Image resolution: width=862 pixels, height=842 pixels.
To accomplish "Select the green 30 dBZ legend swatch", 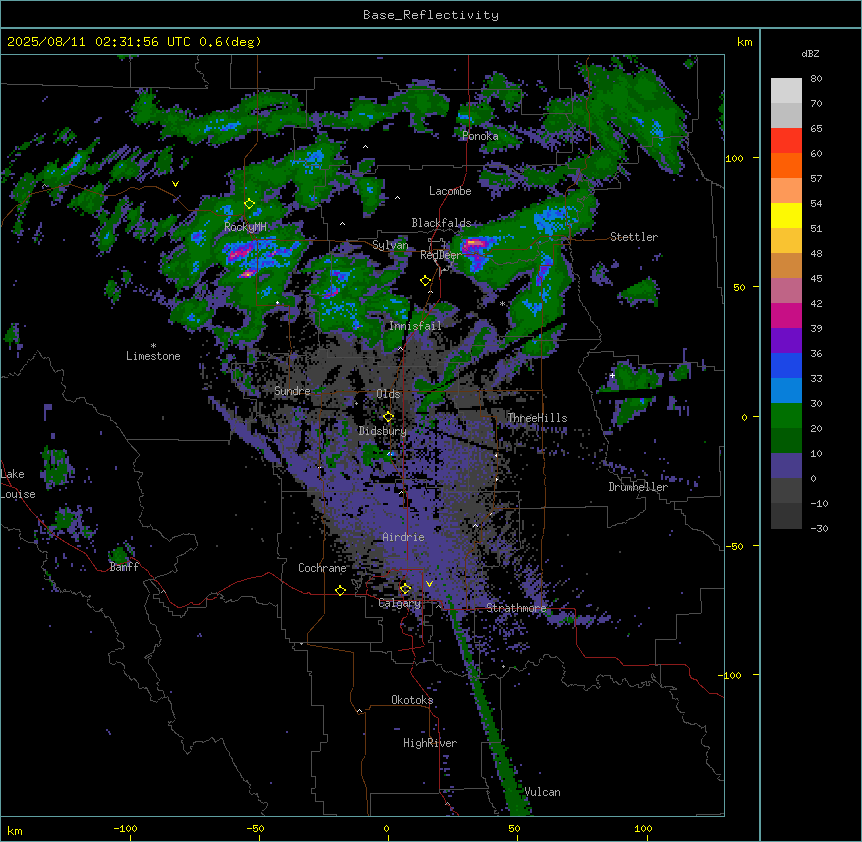I will point(786,416).
